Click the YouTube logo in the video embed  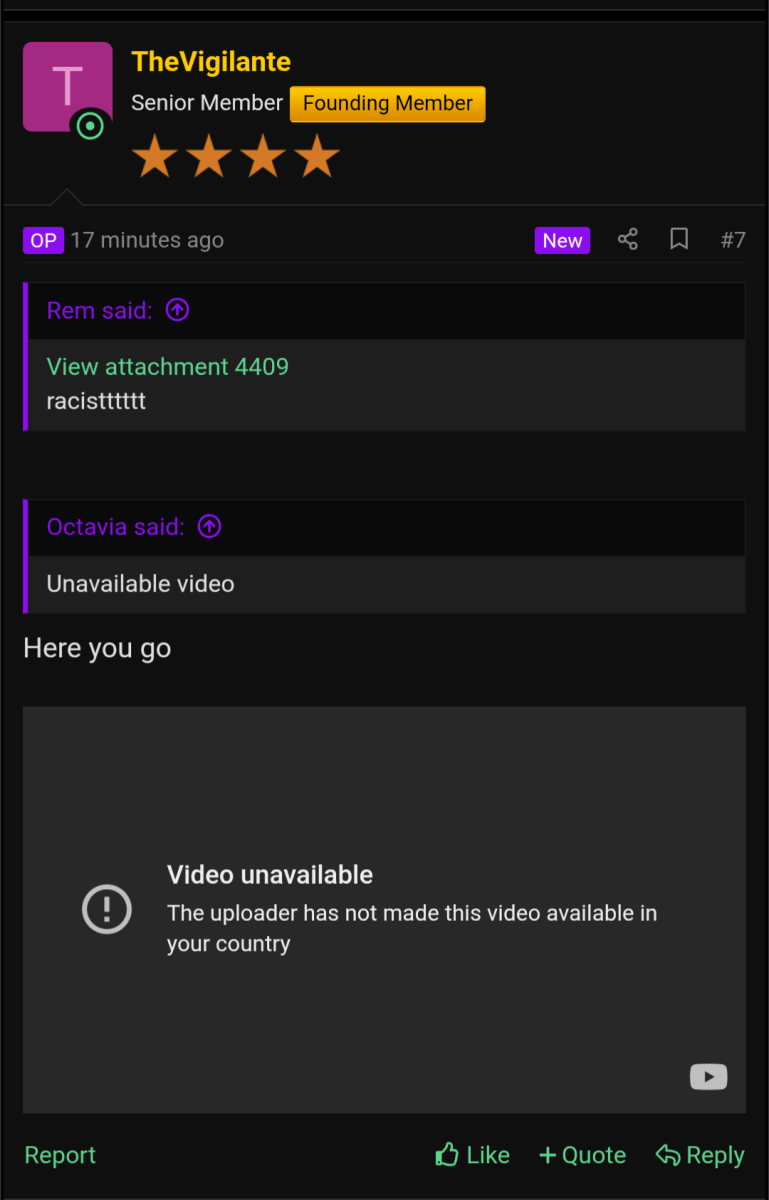(x=708, y=1076)
